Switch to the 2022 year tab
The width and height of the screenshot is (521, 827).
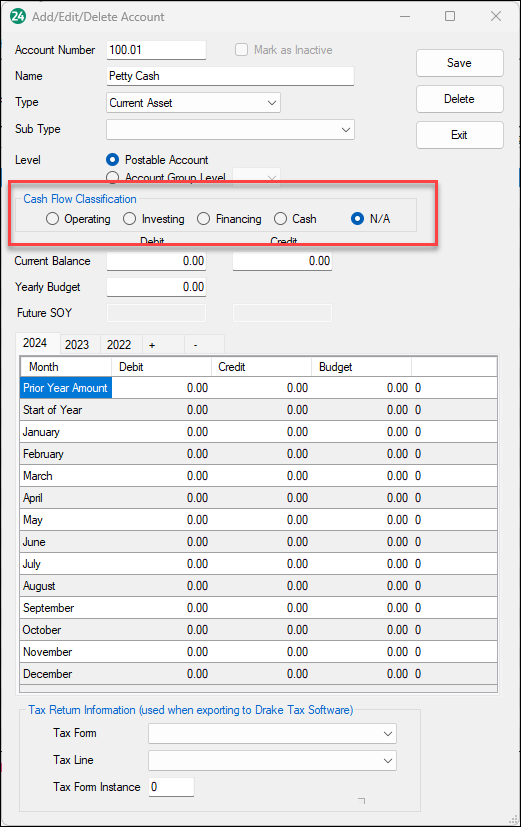(x=119, y=344)
